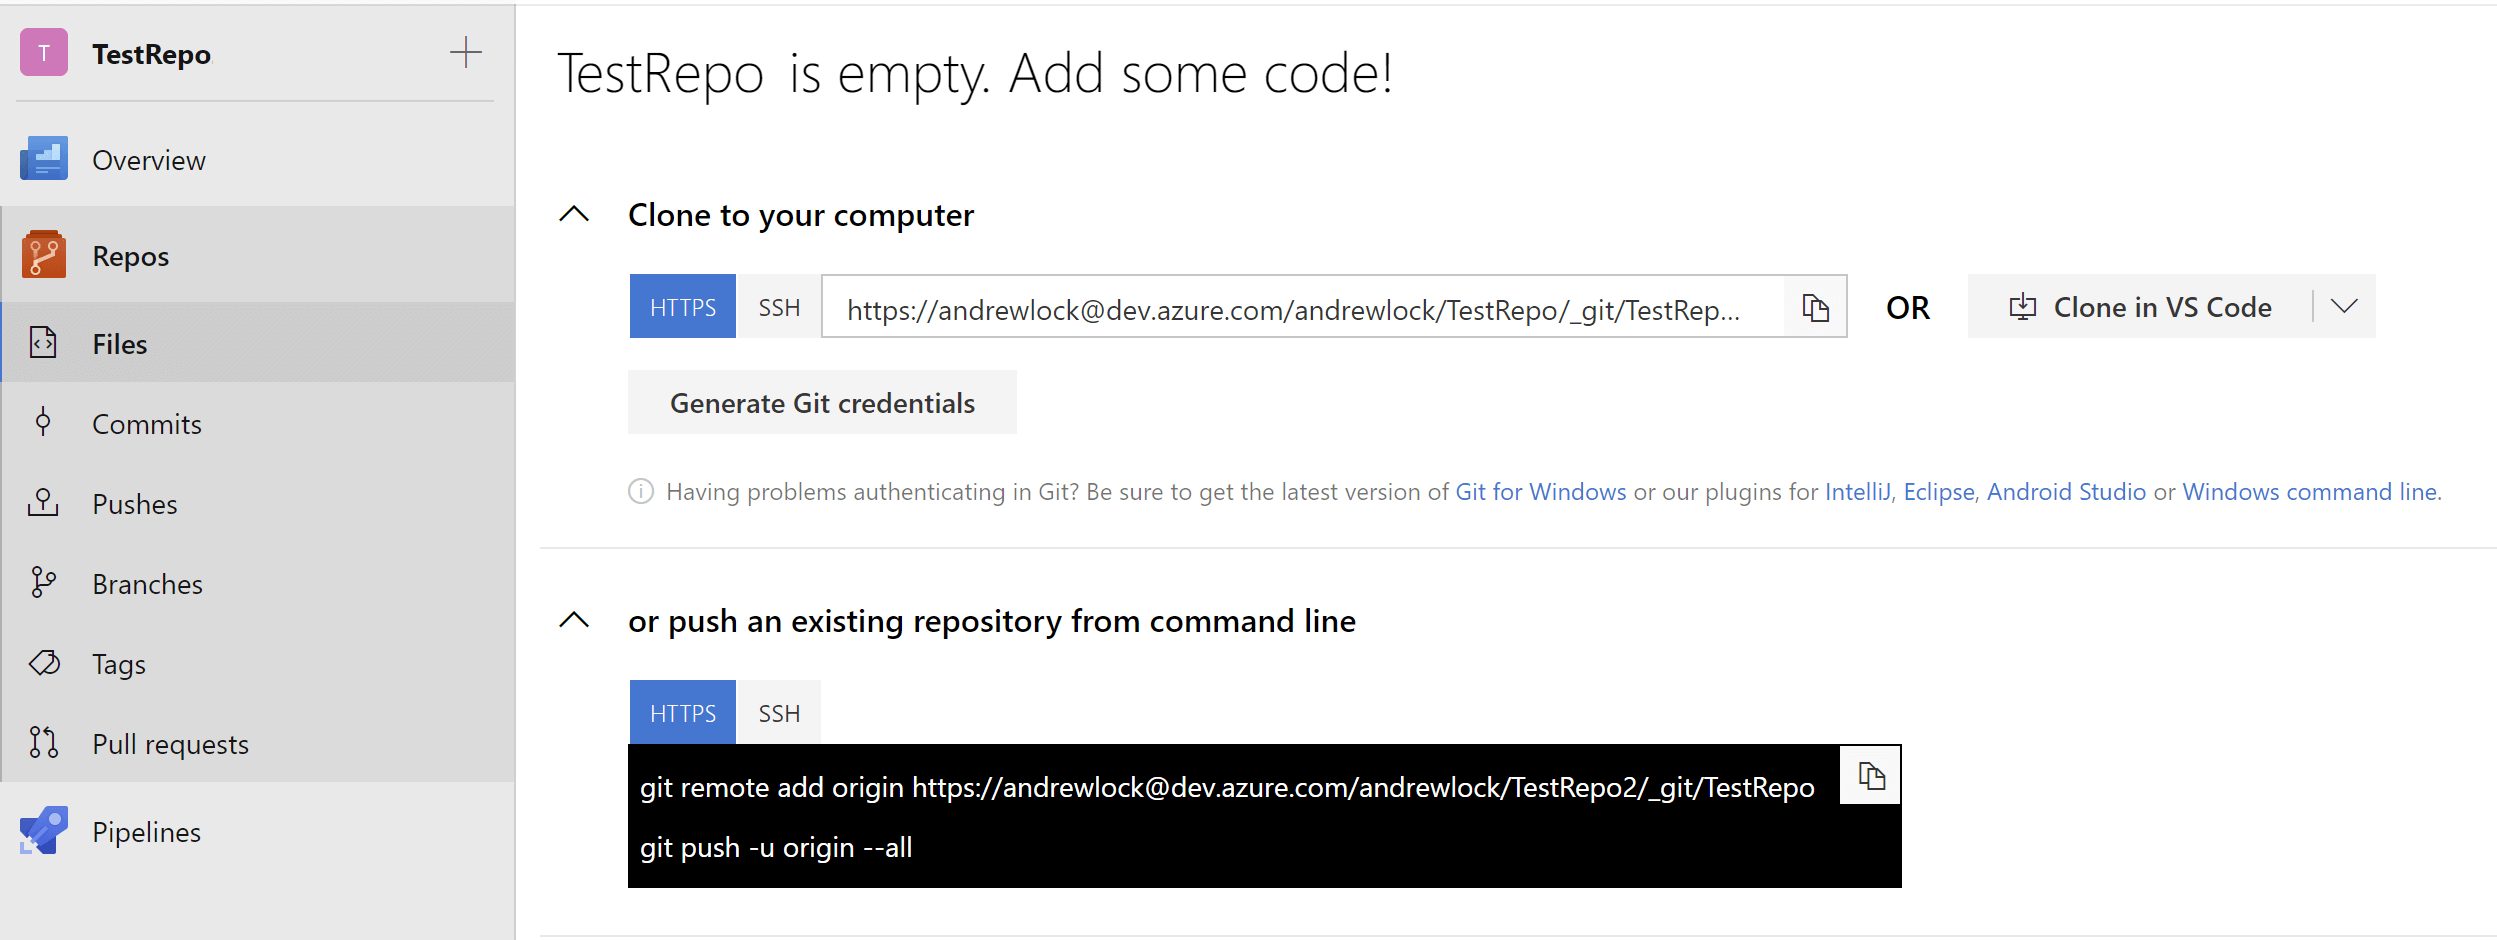Screen dimensions: 2497x940
Task: Collapse the push existing repository section
Action: [574, 620]
